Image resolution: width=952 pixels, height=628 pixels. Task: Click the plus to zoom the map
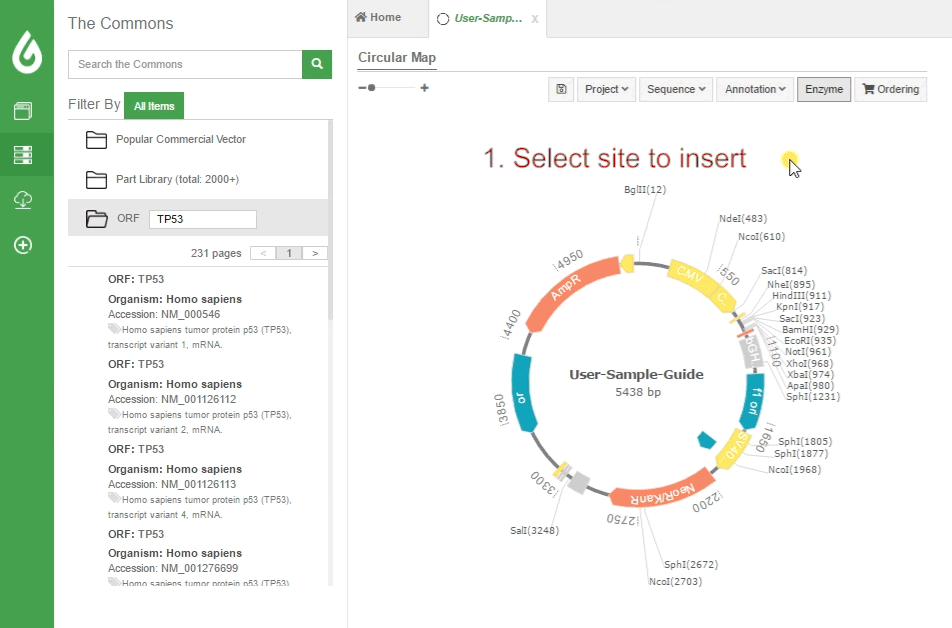[424, 88]
